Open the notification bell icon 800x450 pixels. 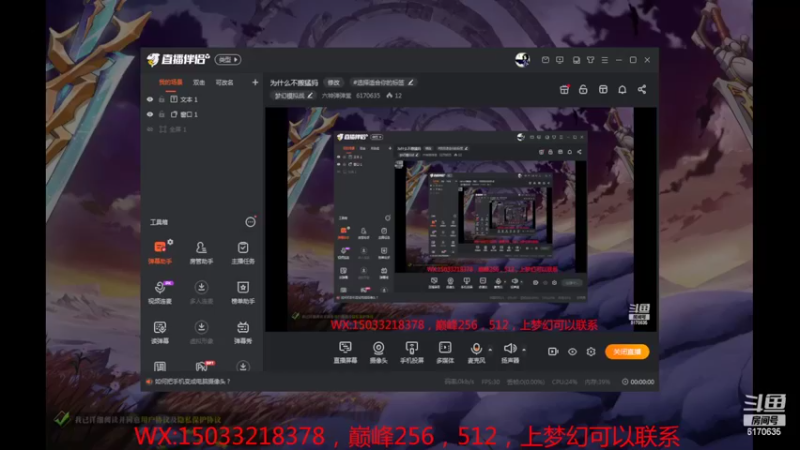(x=622, y=89)
